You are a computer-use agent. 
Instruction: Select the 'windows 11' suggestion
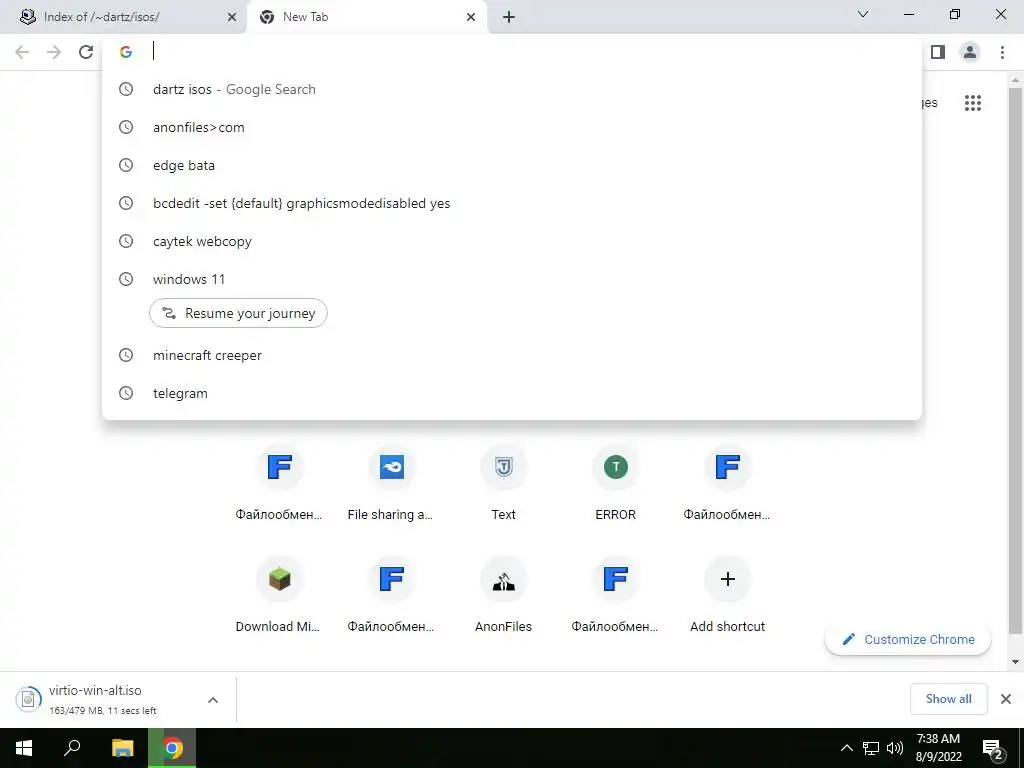pyautogui.click(x=512, y=279)
